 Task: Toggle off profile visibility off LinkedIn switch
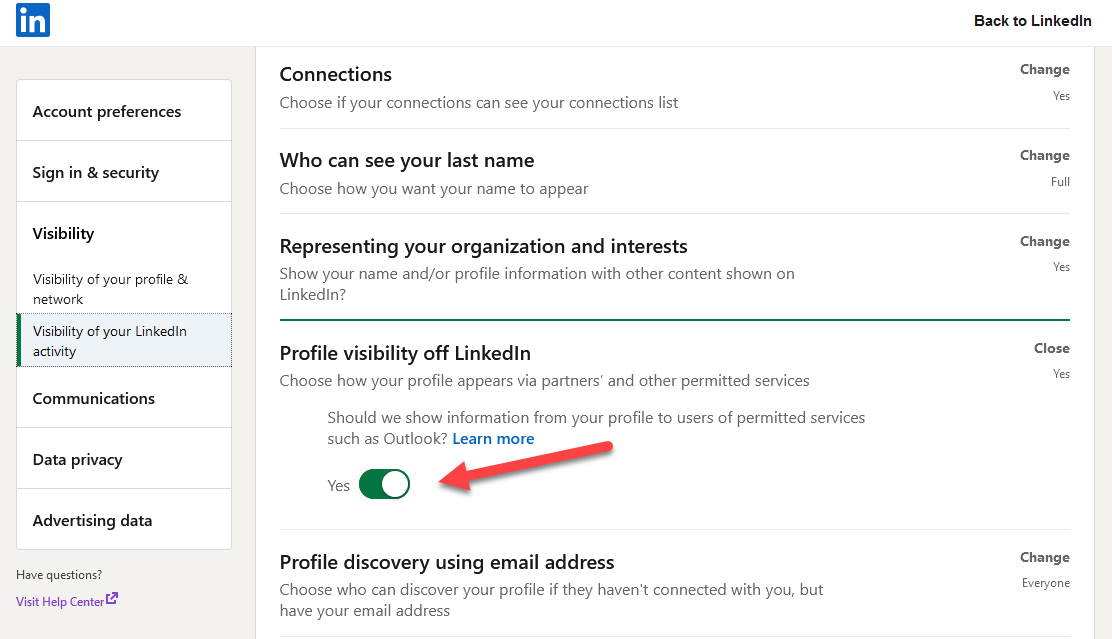pyautogui.click(x=384, y=485)
